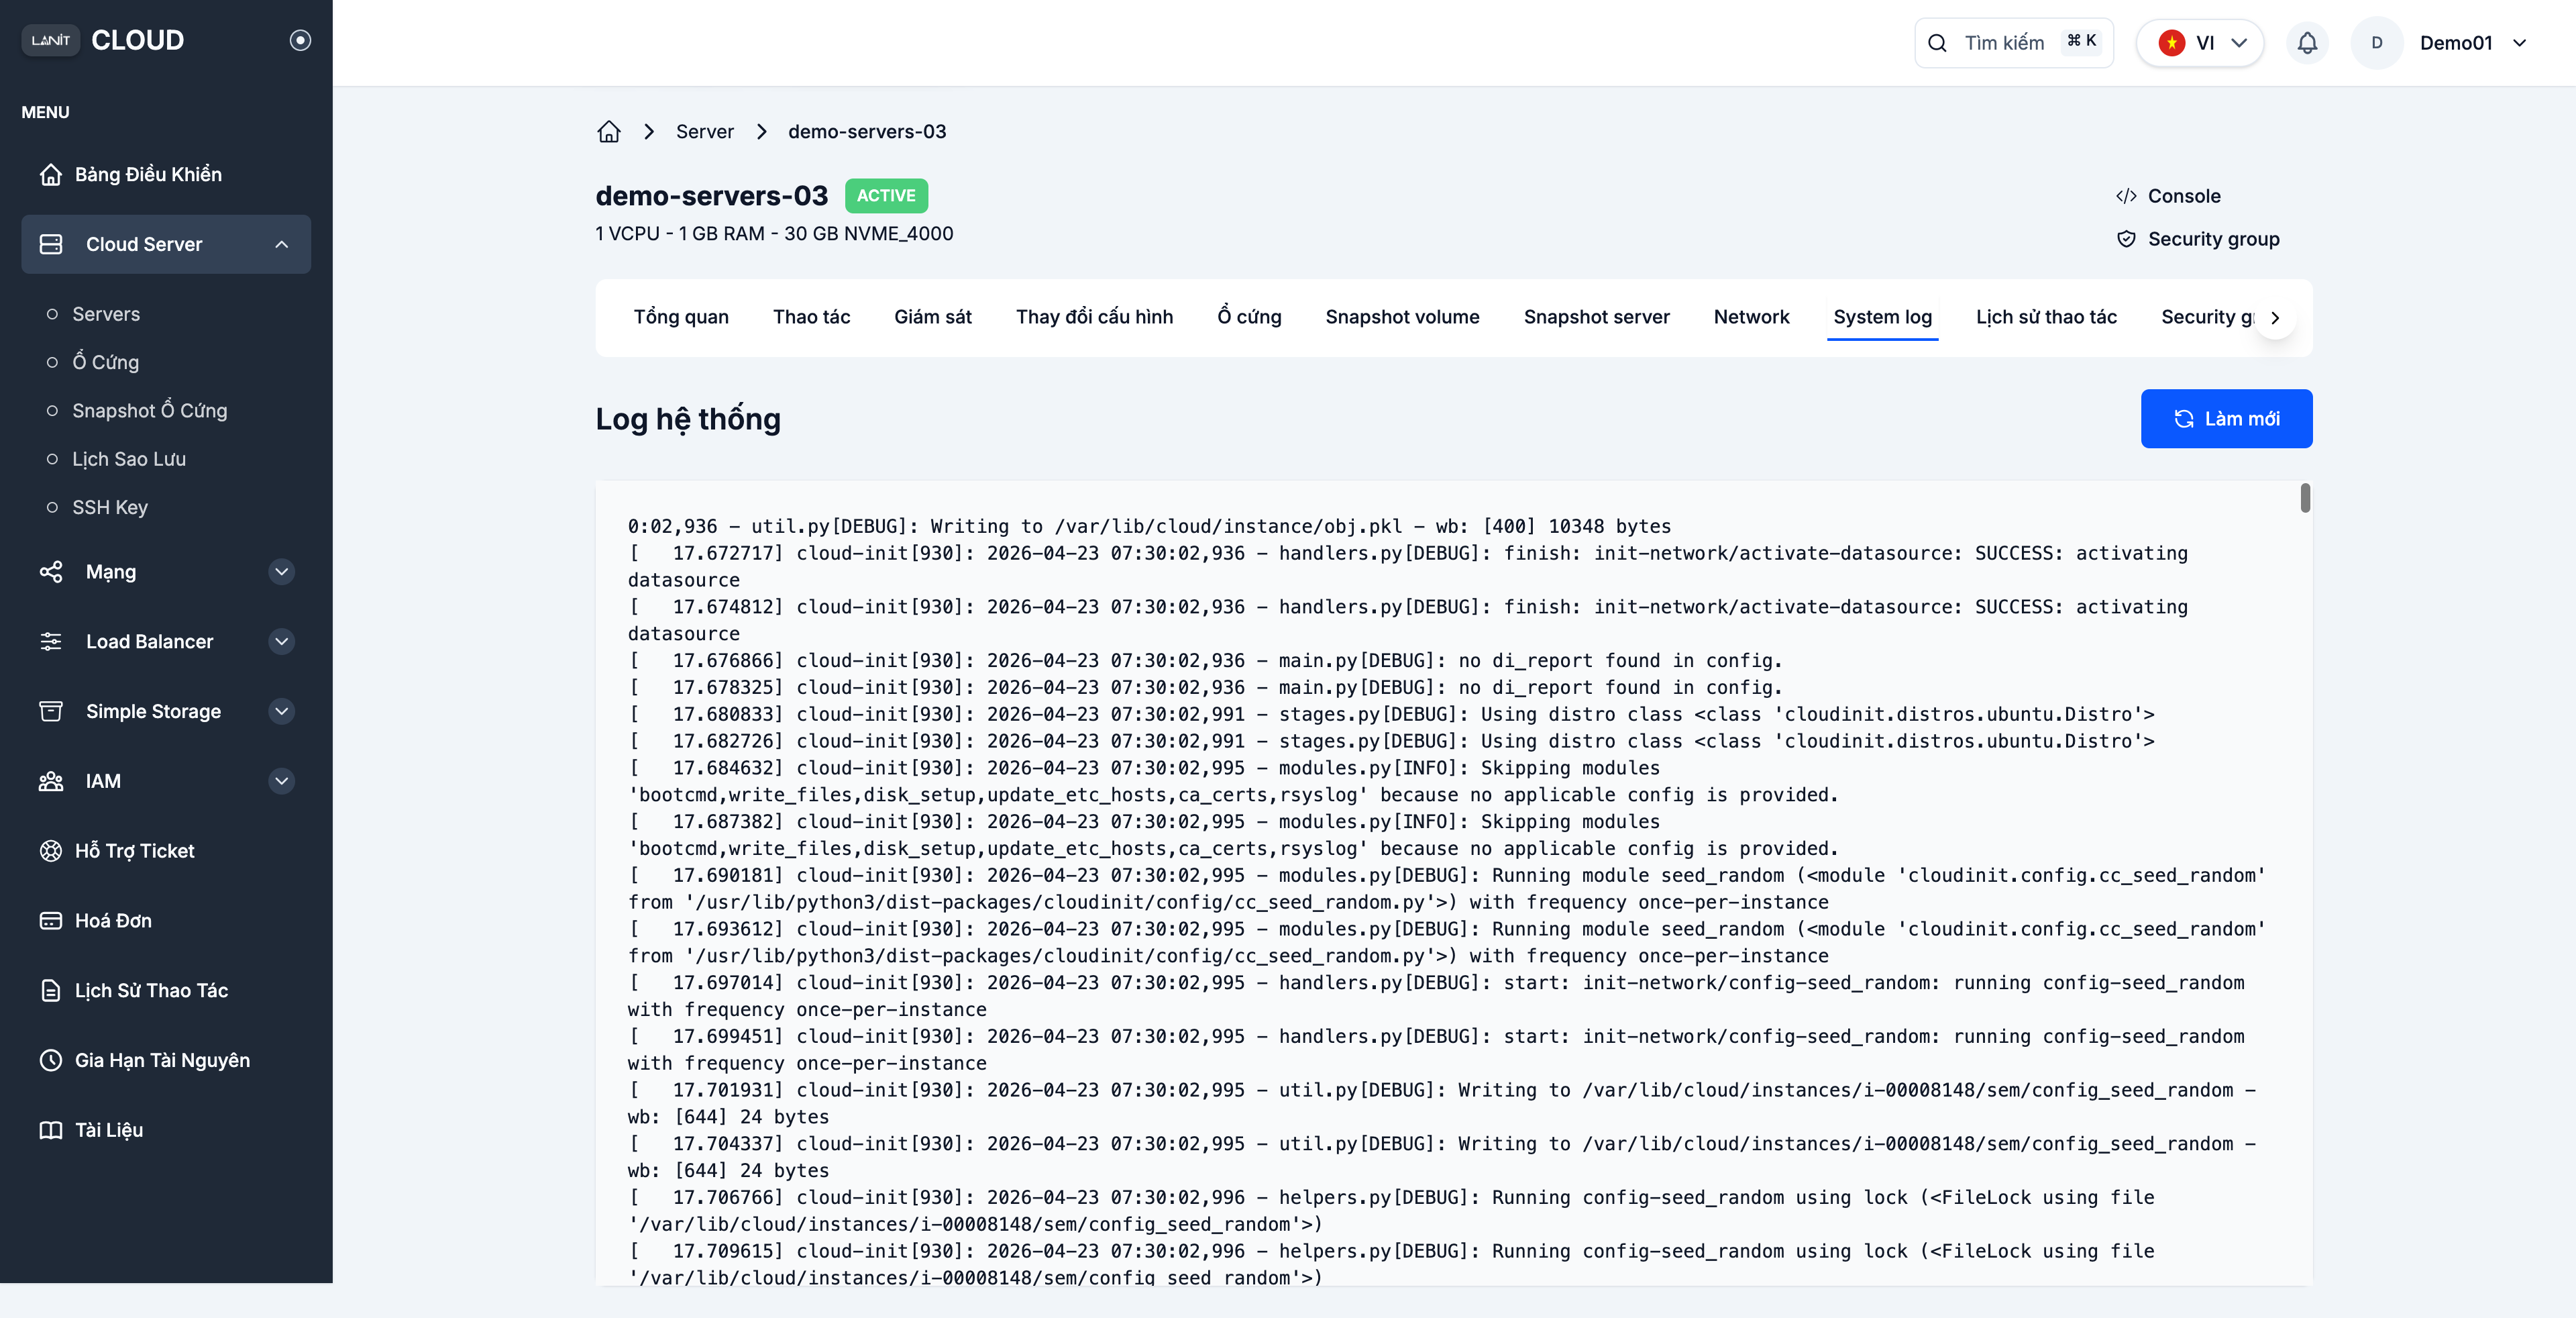Image resolution: width=2576 pixels, height=1318 pixels.
Task: Click the Log hệ thống heading
Action: click(688, 419)
